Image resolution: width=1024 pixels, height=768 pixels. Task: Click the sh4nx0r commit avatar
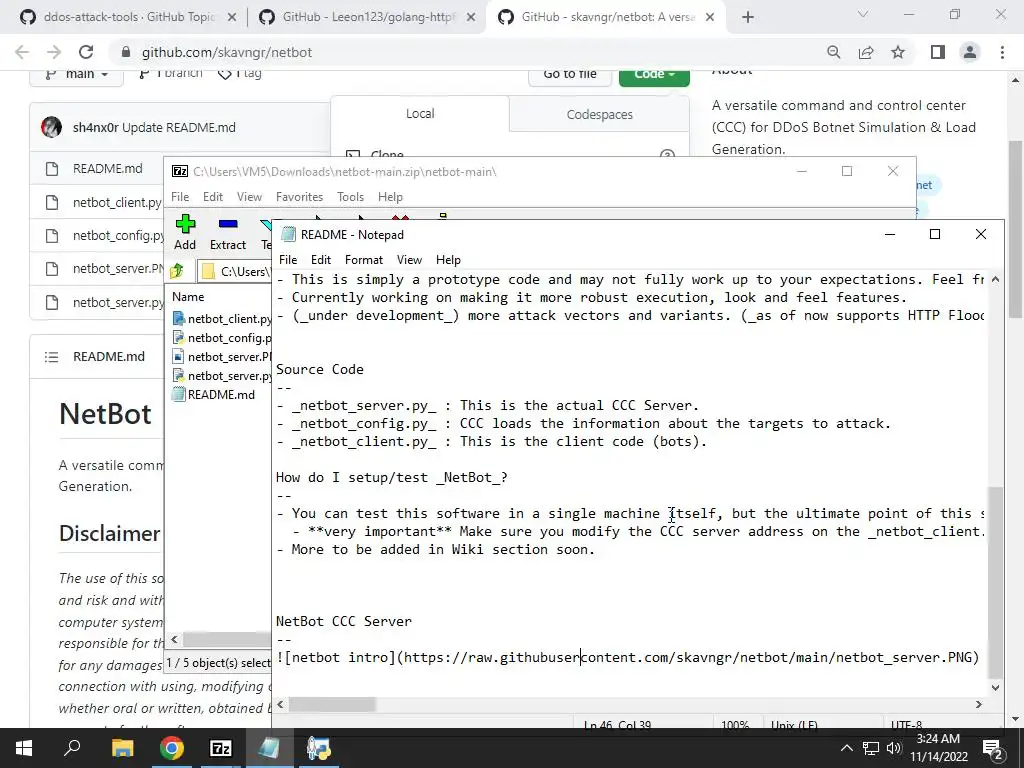click(x=52, y=127)
